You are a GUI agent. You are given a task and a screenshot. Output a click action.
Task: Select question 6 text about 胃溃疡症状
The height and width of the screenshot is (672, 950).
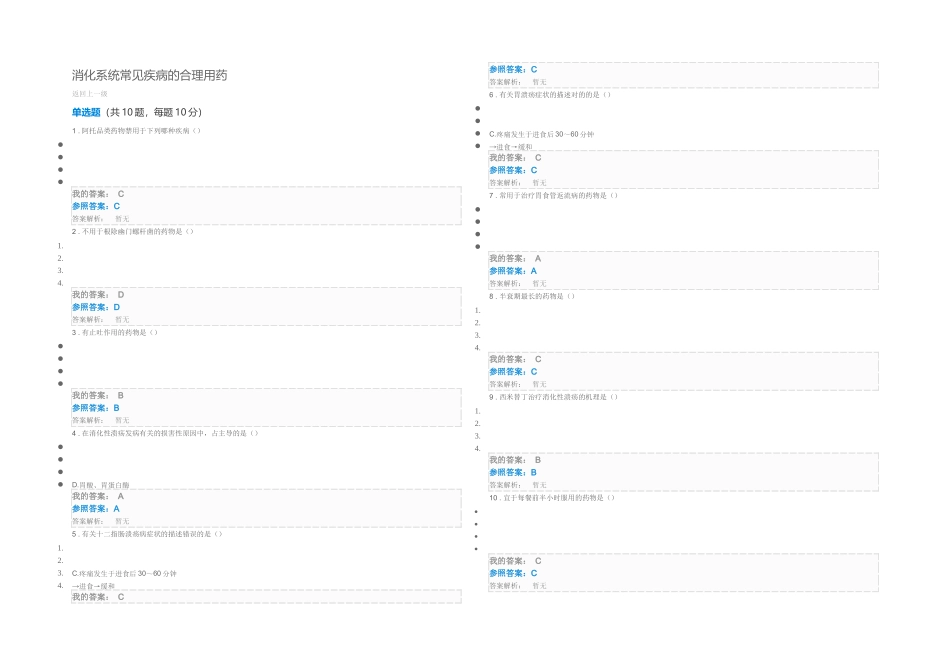(550, 95)
